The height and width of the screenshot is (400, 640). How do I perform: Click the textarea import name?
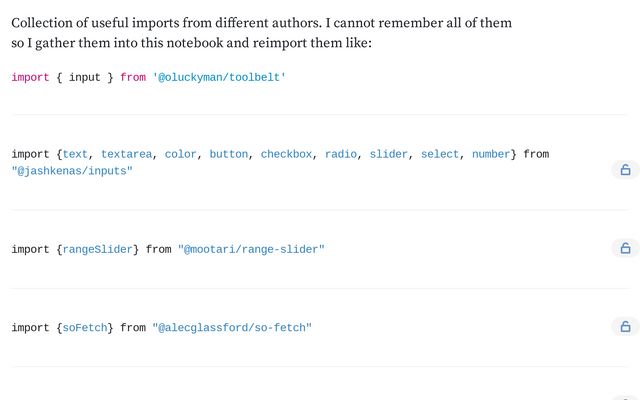pyautogui.click(x=127, y=154)
